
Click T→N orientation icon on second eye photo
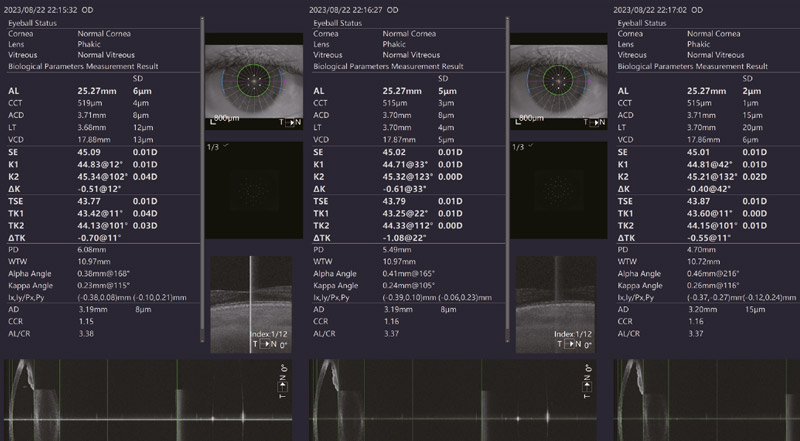[x=595, y=122]
